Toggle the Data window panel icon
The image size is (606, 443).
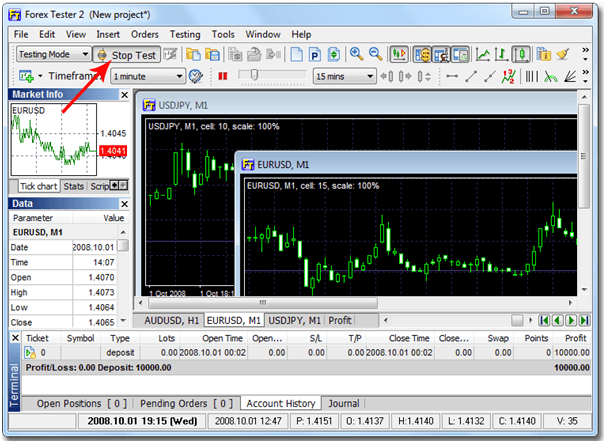pos(460,54)
